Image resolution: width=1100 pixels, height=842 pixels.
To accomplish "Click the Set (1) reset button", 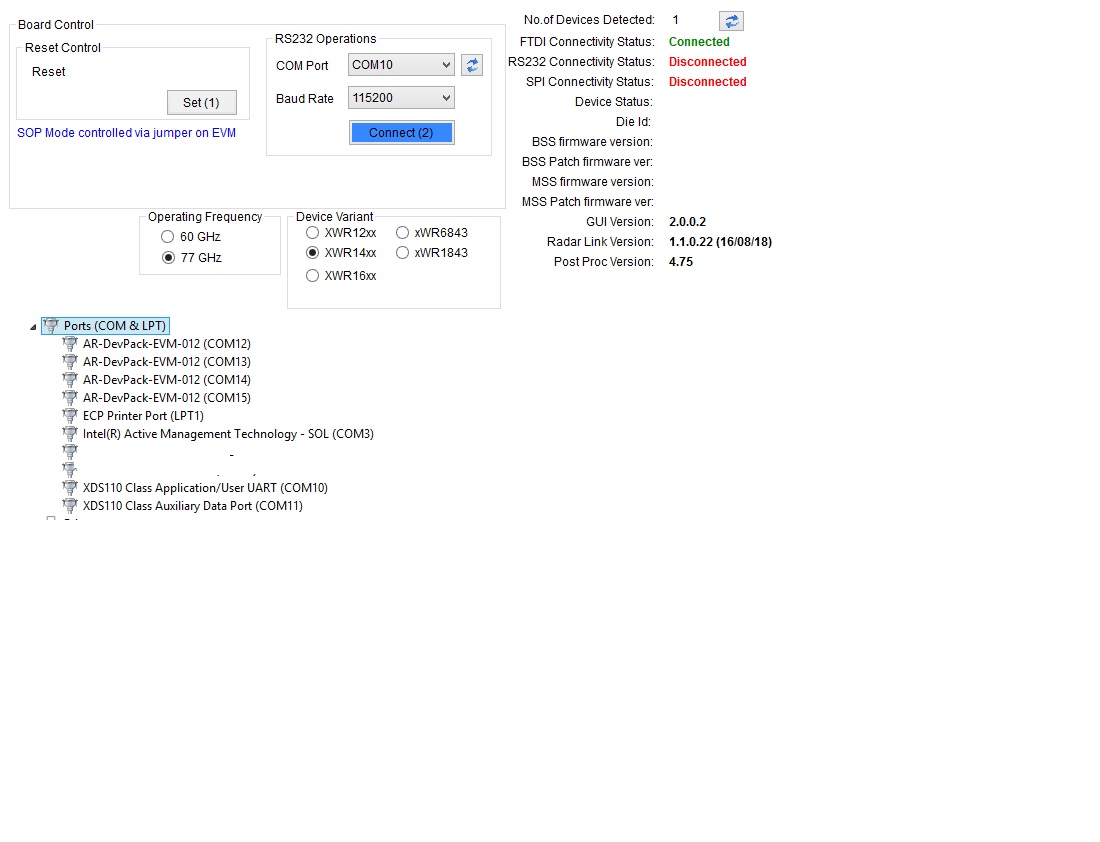I will click(201, 102).
